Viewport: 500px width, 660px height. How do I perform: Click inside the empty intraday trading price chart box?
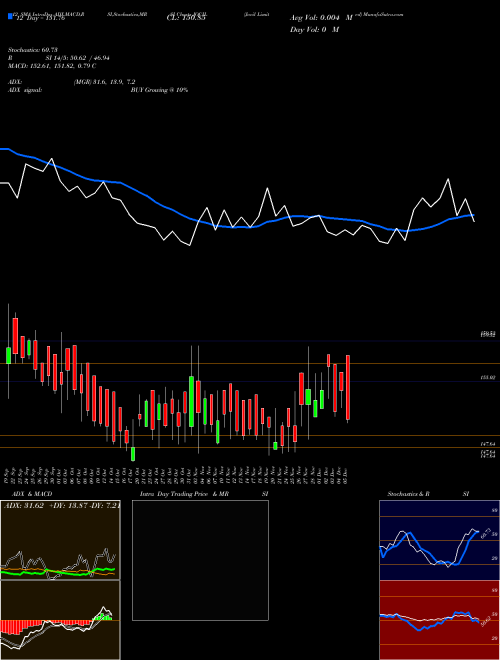point(200,560)
